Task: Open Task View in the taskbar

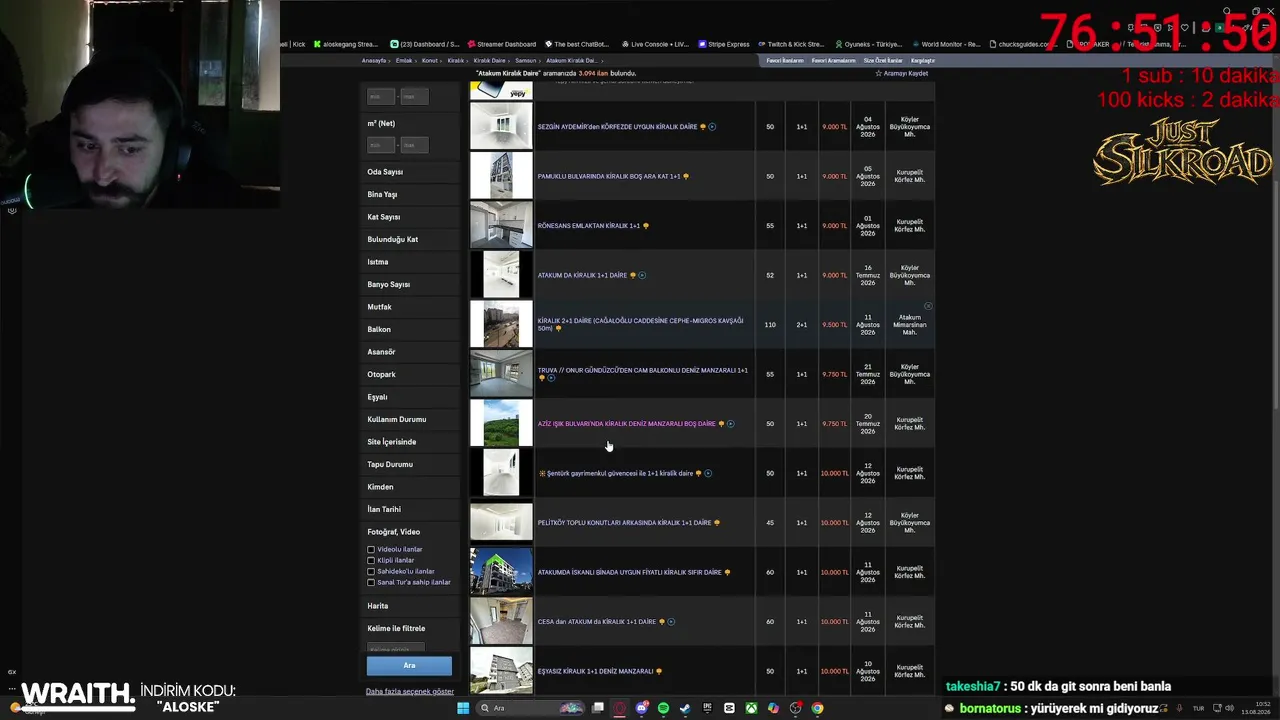Action: 597,708
